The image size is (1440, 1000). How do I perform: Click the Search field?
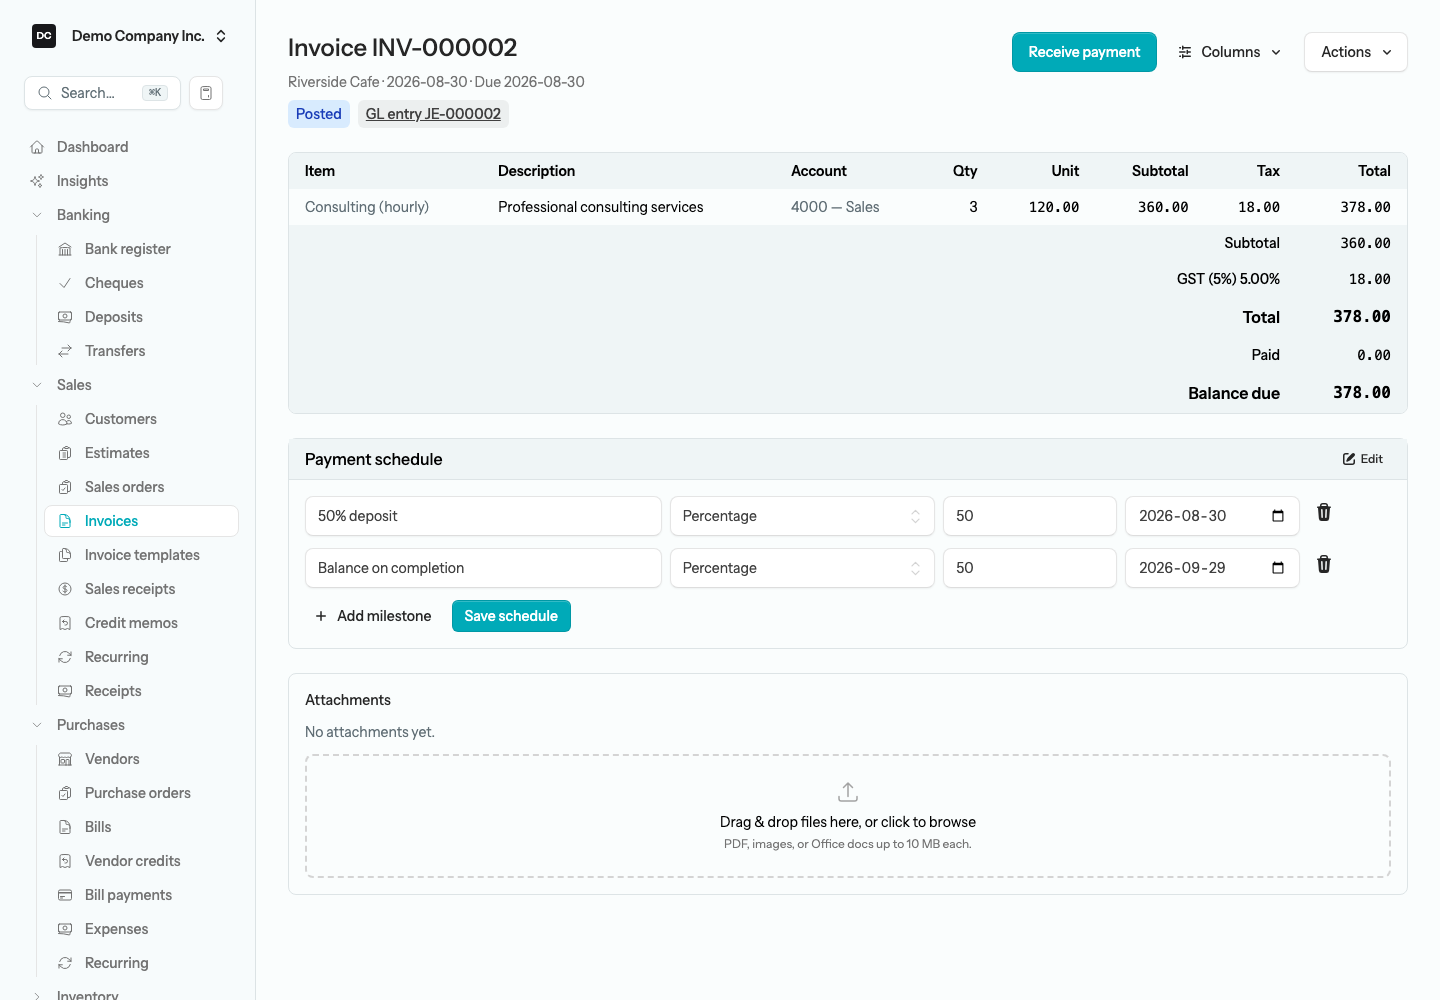tap(102, 93)
